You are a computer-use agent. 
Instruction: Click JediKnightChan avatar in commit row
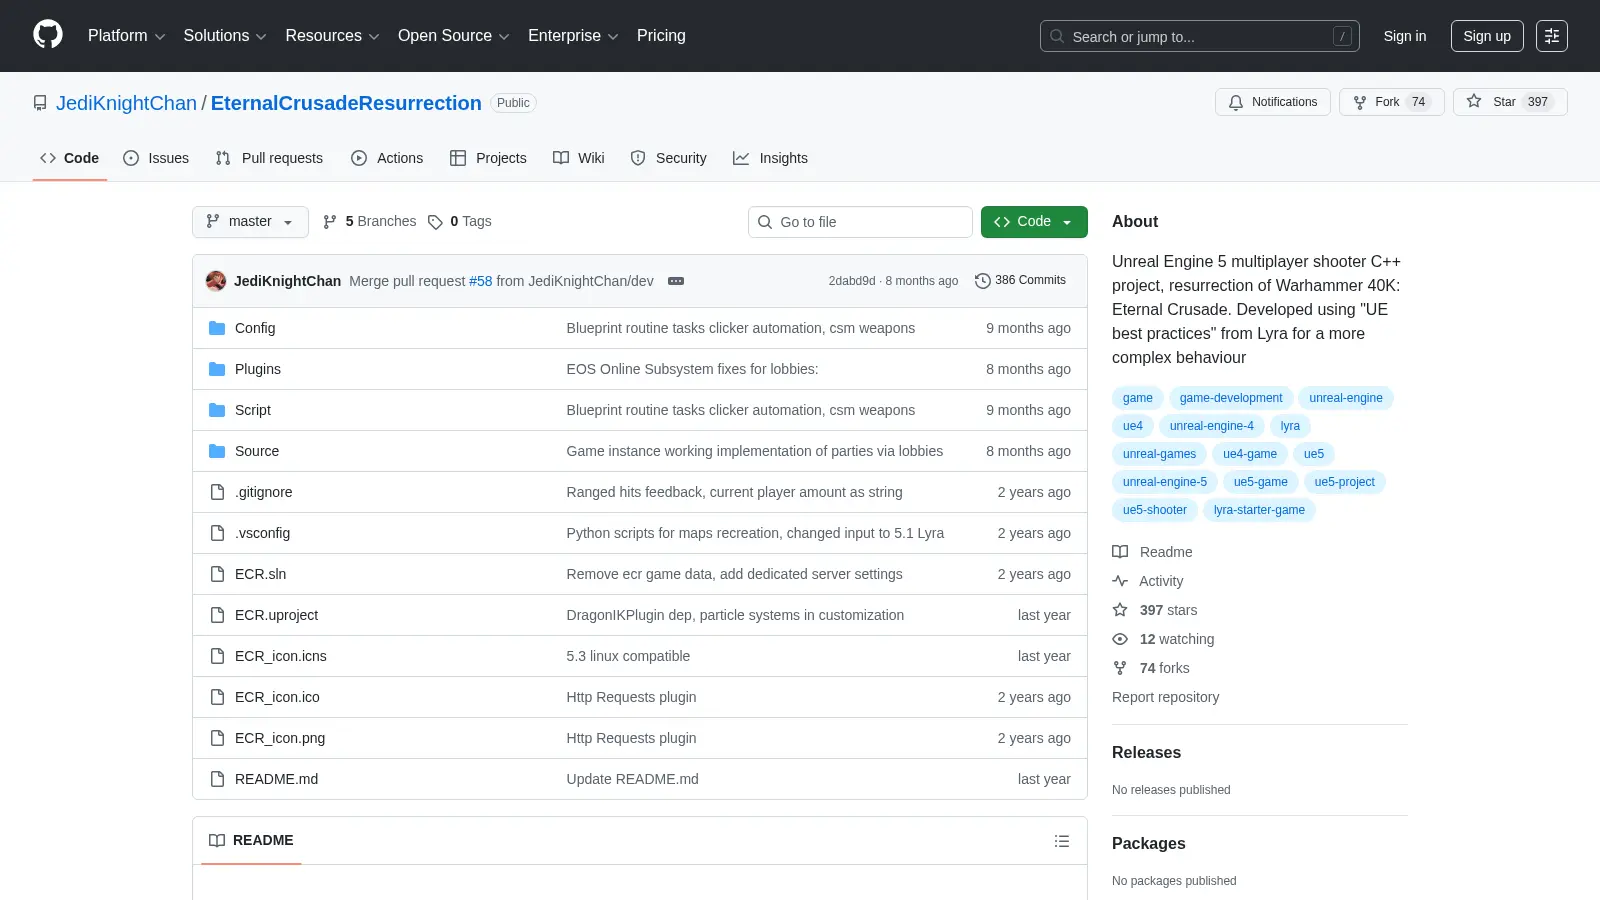216,281
